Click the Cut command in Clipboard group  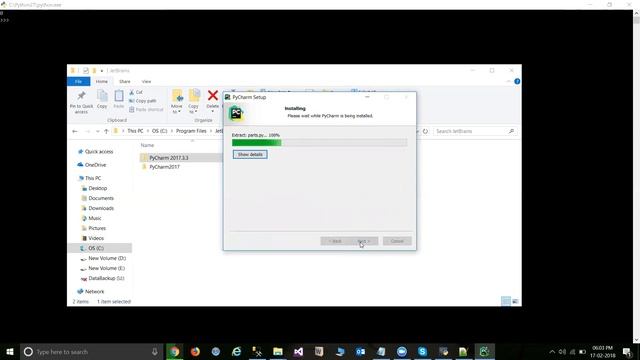click(136, 93)
